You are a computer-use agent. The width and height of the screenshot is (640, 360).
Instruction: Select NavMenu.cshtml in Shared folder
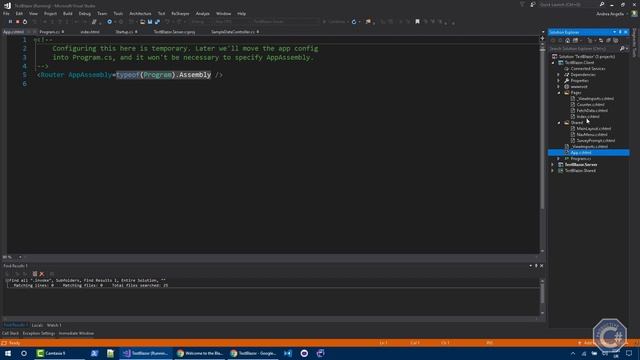tap(592, 135)
